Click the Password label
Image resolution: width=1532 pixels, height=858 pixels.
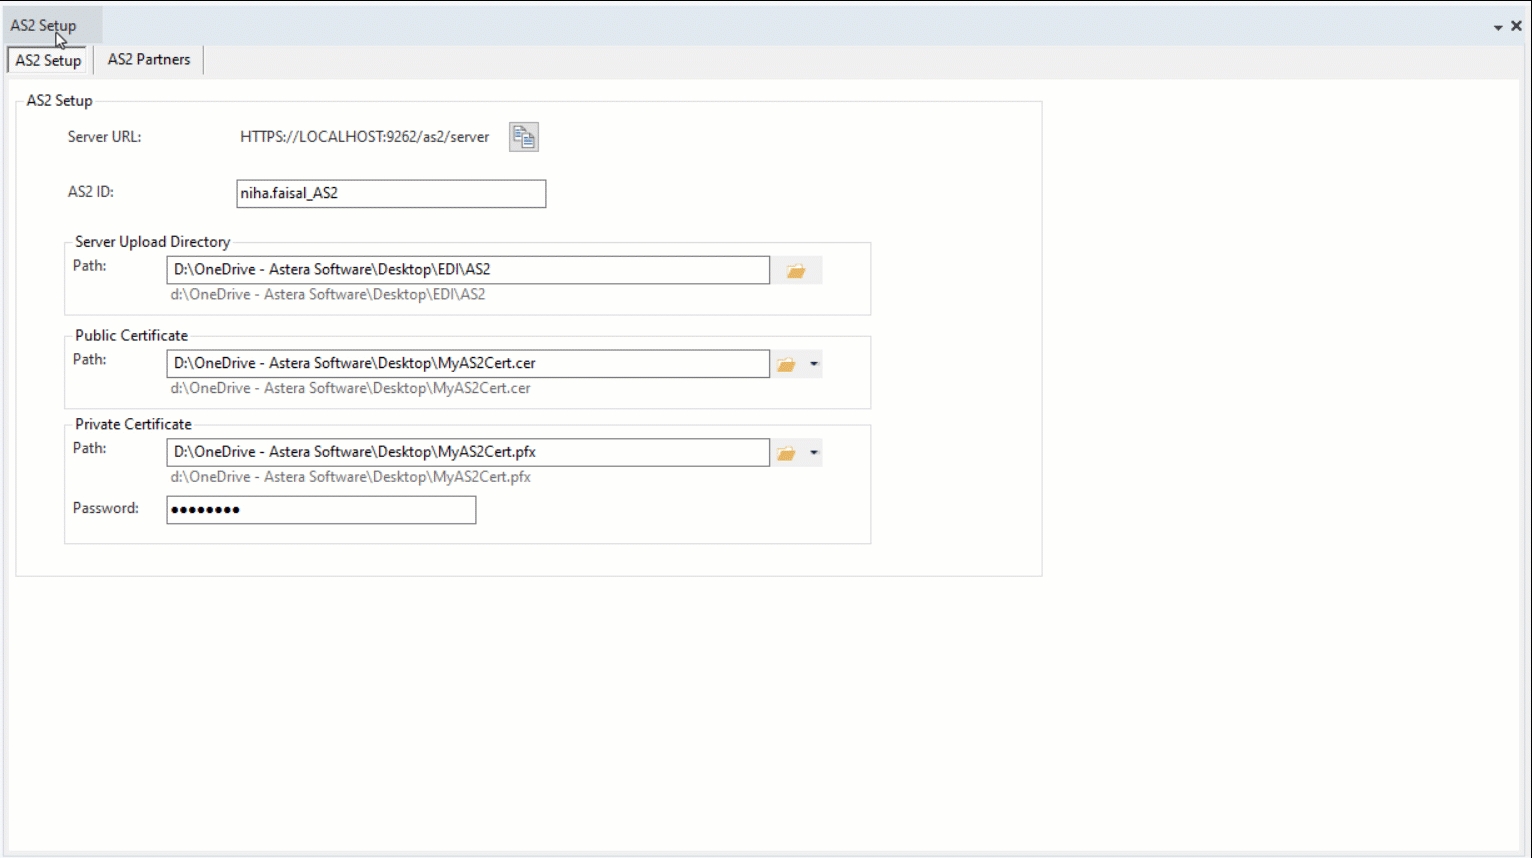[x=106, y=509]
